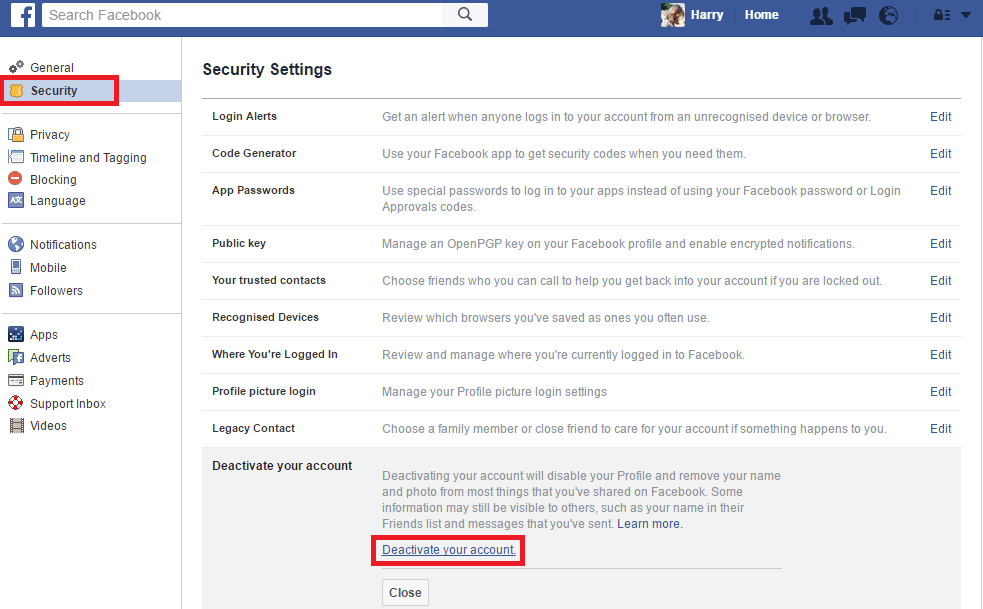Click the Facebook logo icon
The image size is (983, 609).
(22, 15)
